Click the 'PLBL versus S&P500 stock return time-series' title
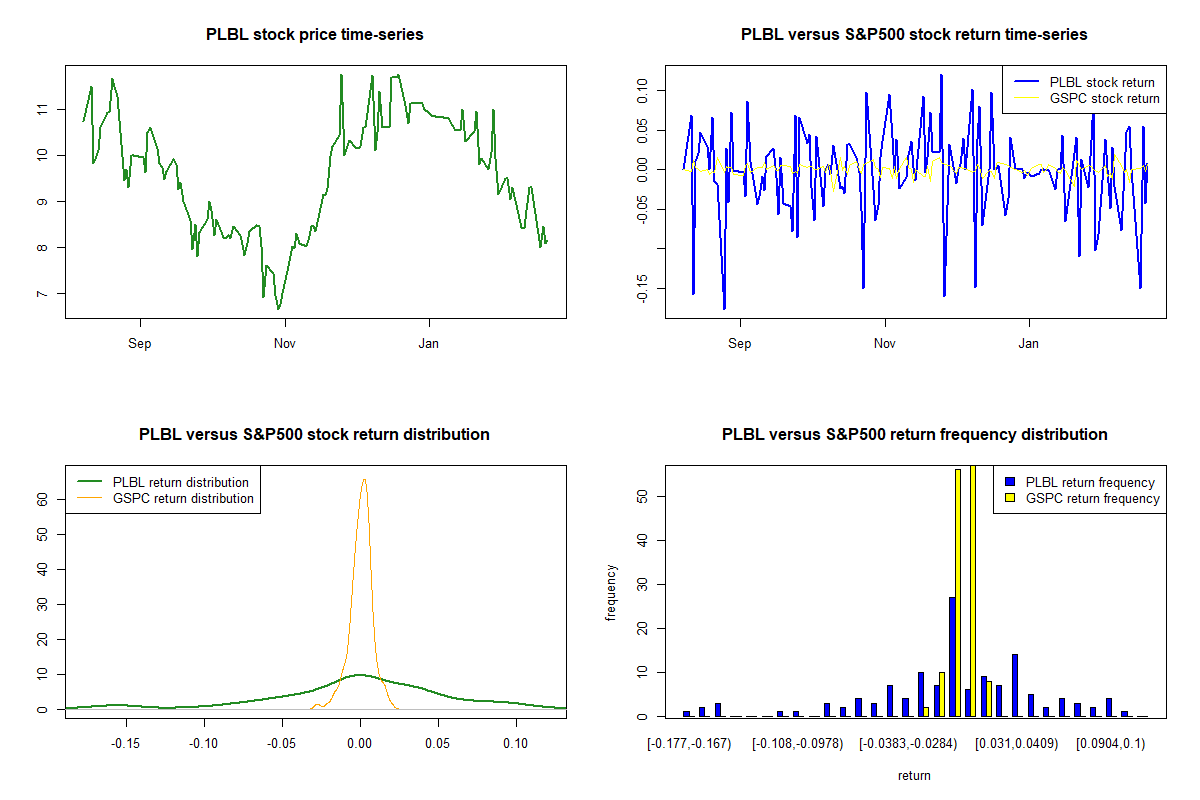Image resolution: width=1200 pixels, height=800 pixels. (x=914, y=35)
